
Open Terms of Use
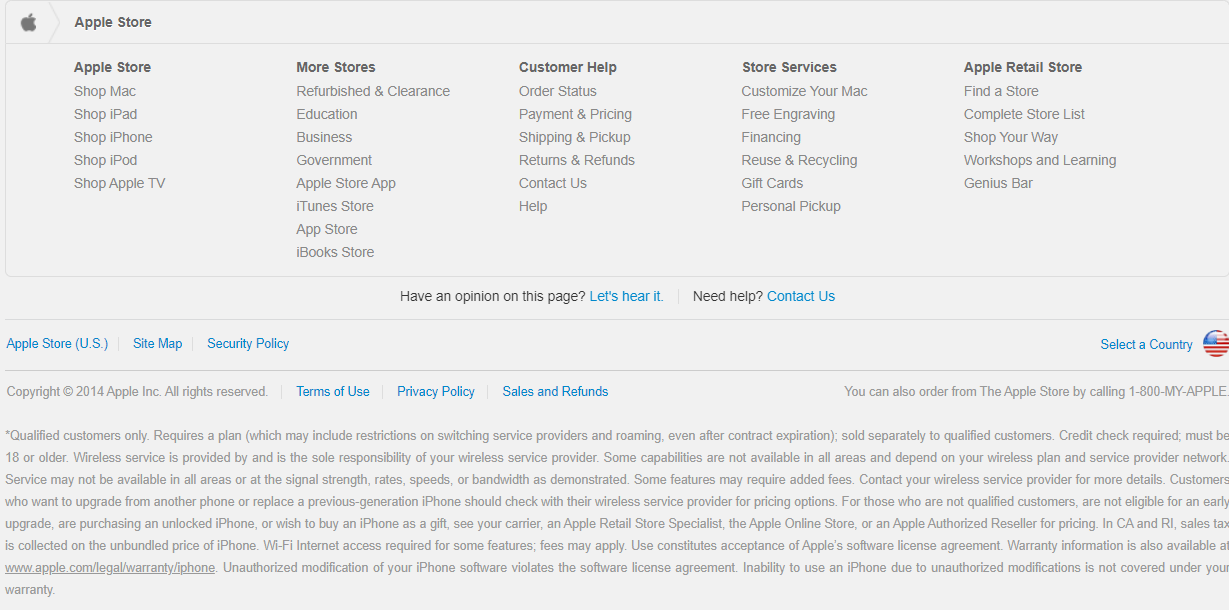(x=333, y=391)
